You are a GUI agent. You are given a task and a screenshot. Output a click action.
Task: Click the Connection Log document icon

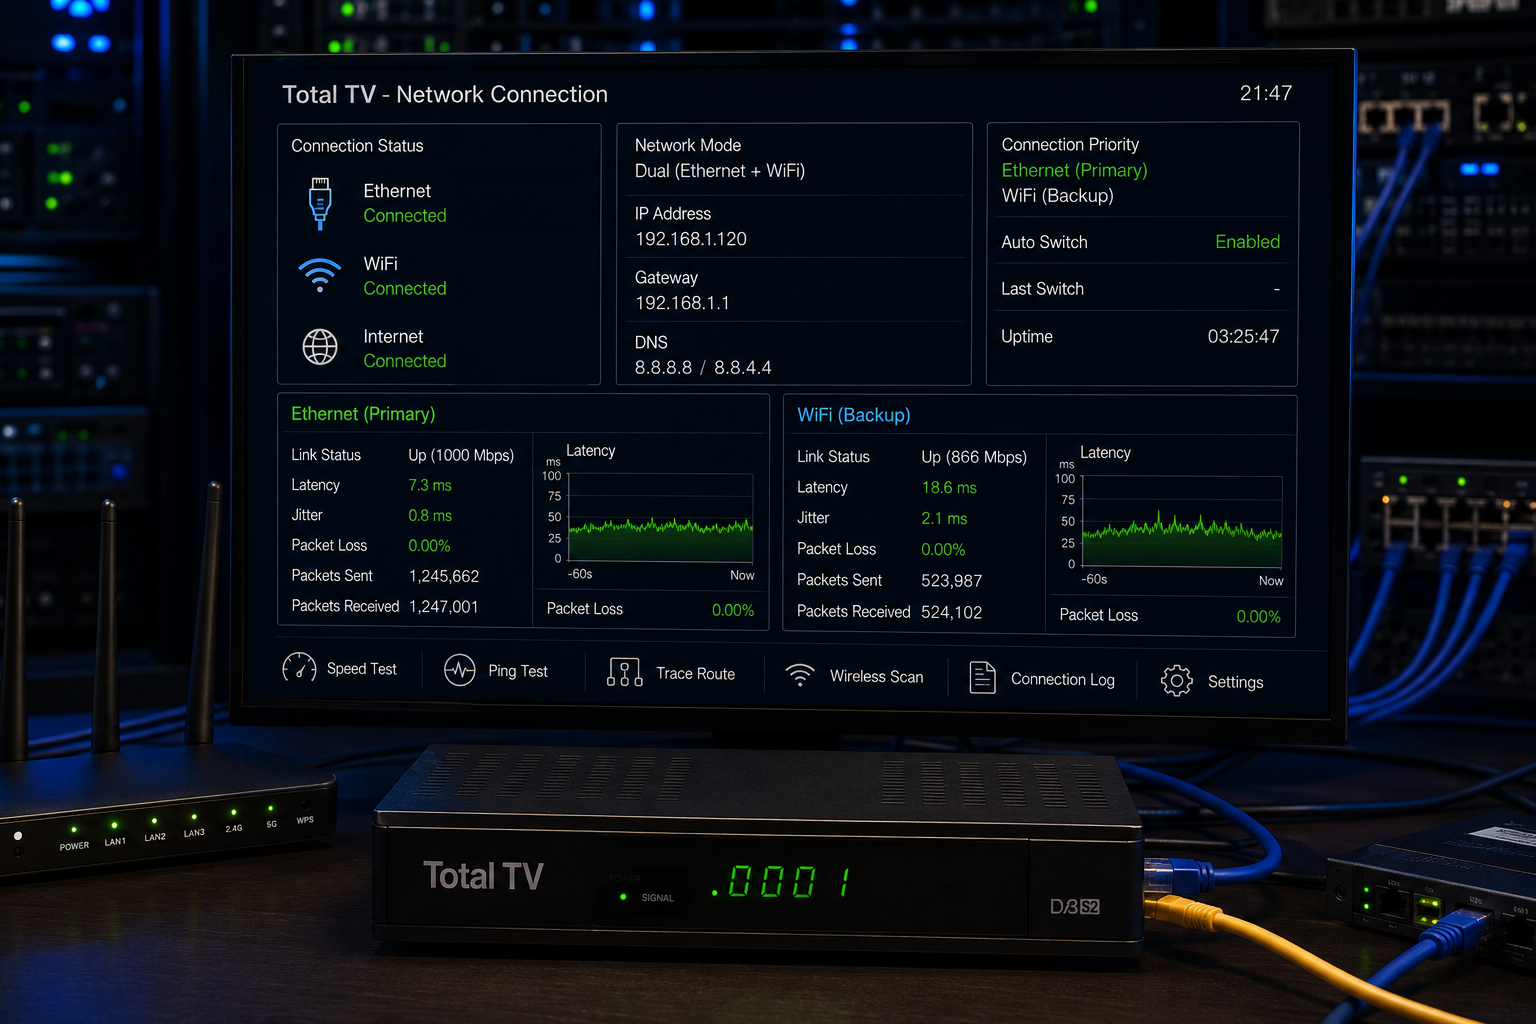point(983,677)
